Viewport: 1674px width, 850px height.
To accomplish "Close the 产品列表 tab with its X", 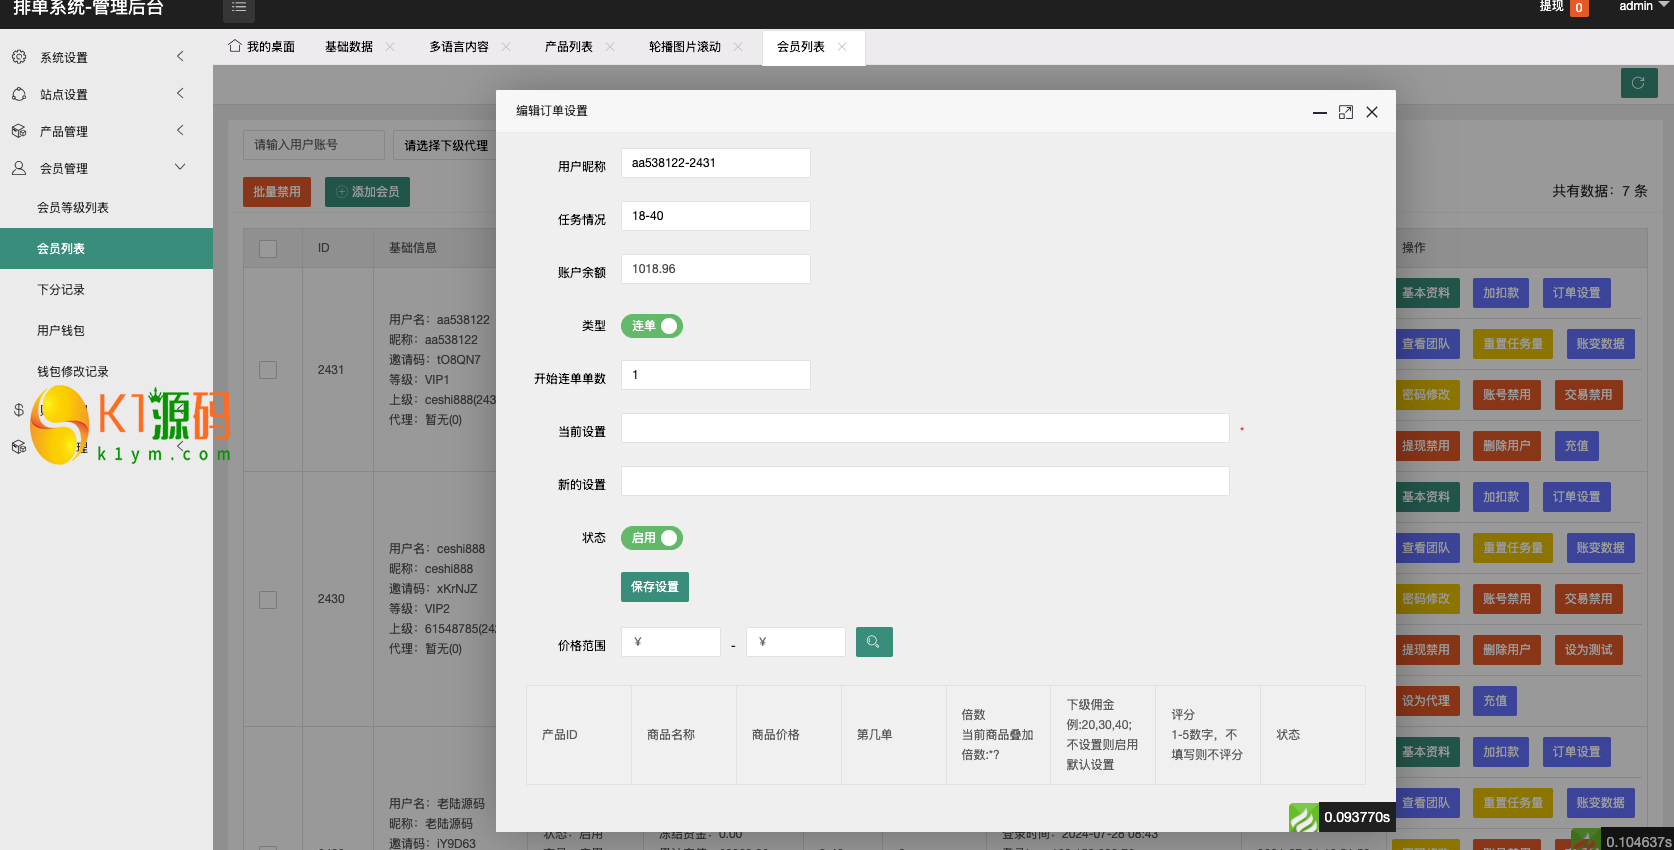I will tap(610, 47).
